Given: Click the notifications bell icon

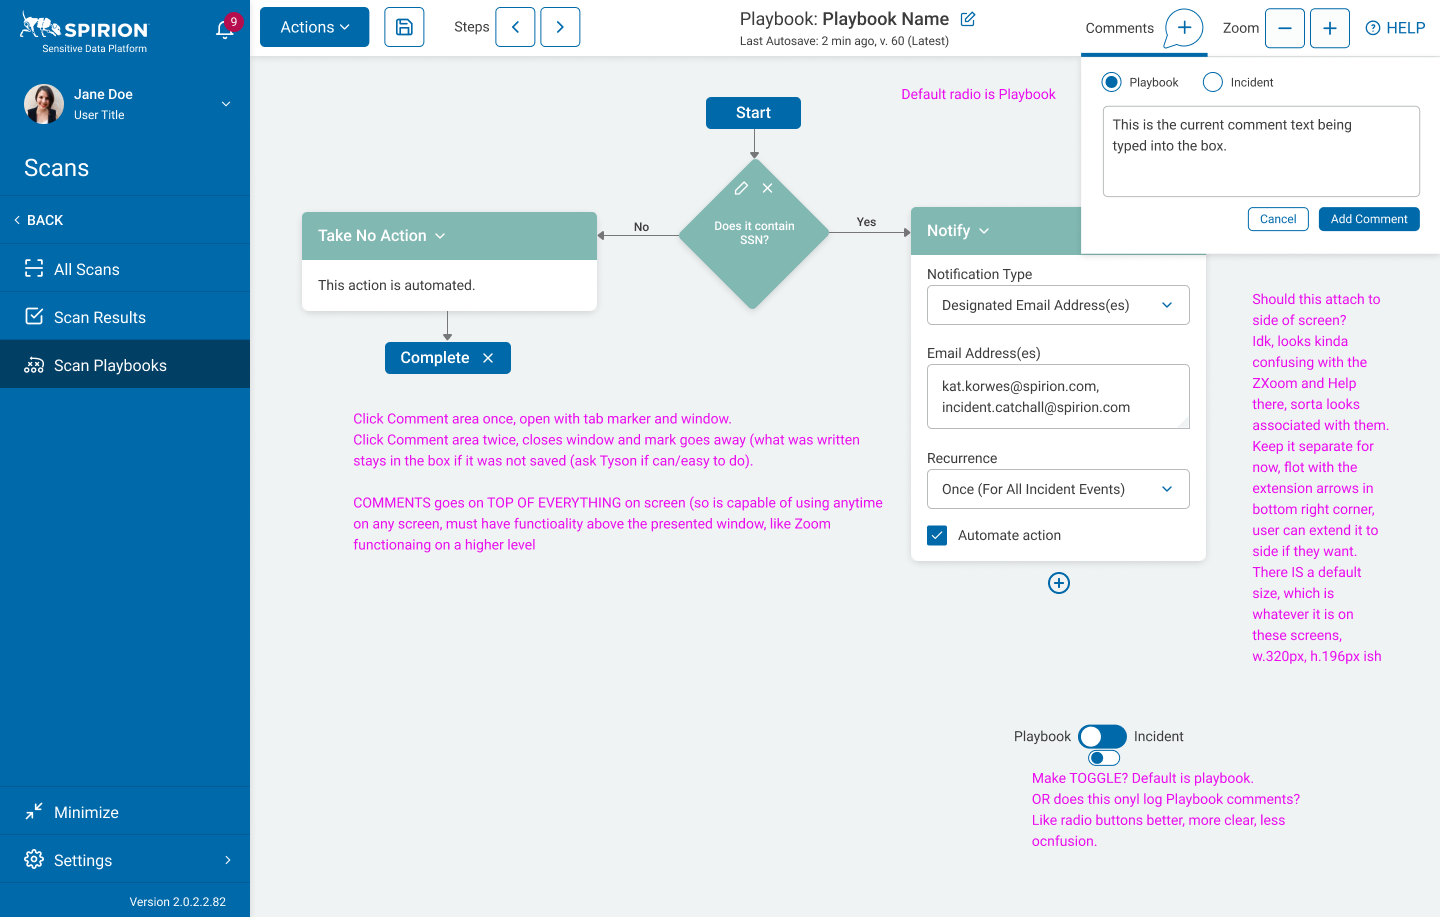Looking at the screenshot, I should [225, 29].
